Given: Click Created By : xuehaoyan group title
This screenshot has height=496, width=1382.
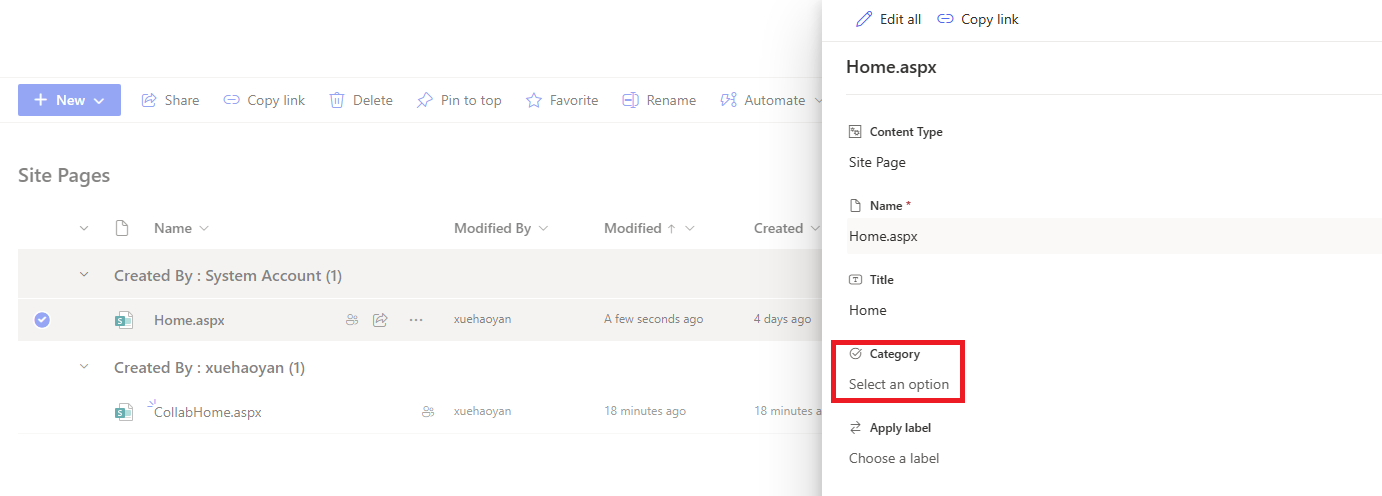Looking at the screenshot, I should 210,367.
